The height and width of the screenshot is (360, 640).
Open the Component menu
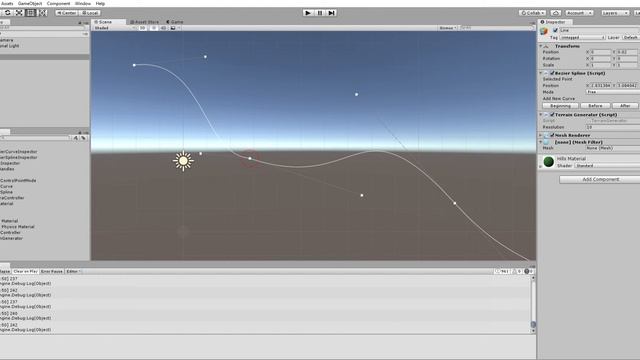[x=58, y=3]
